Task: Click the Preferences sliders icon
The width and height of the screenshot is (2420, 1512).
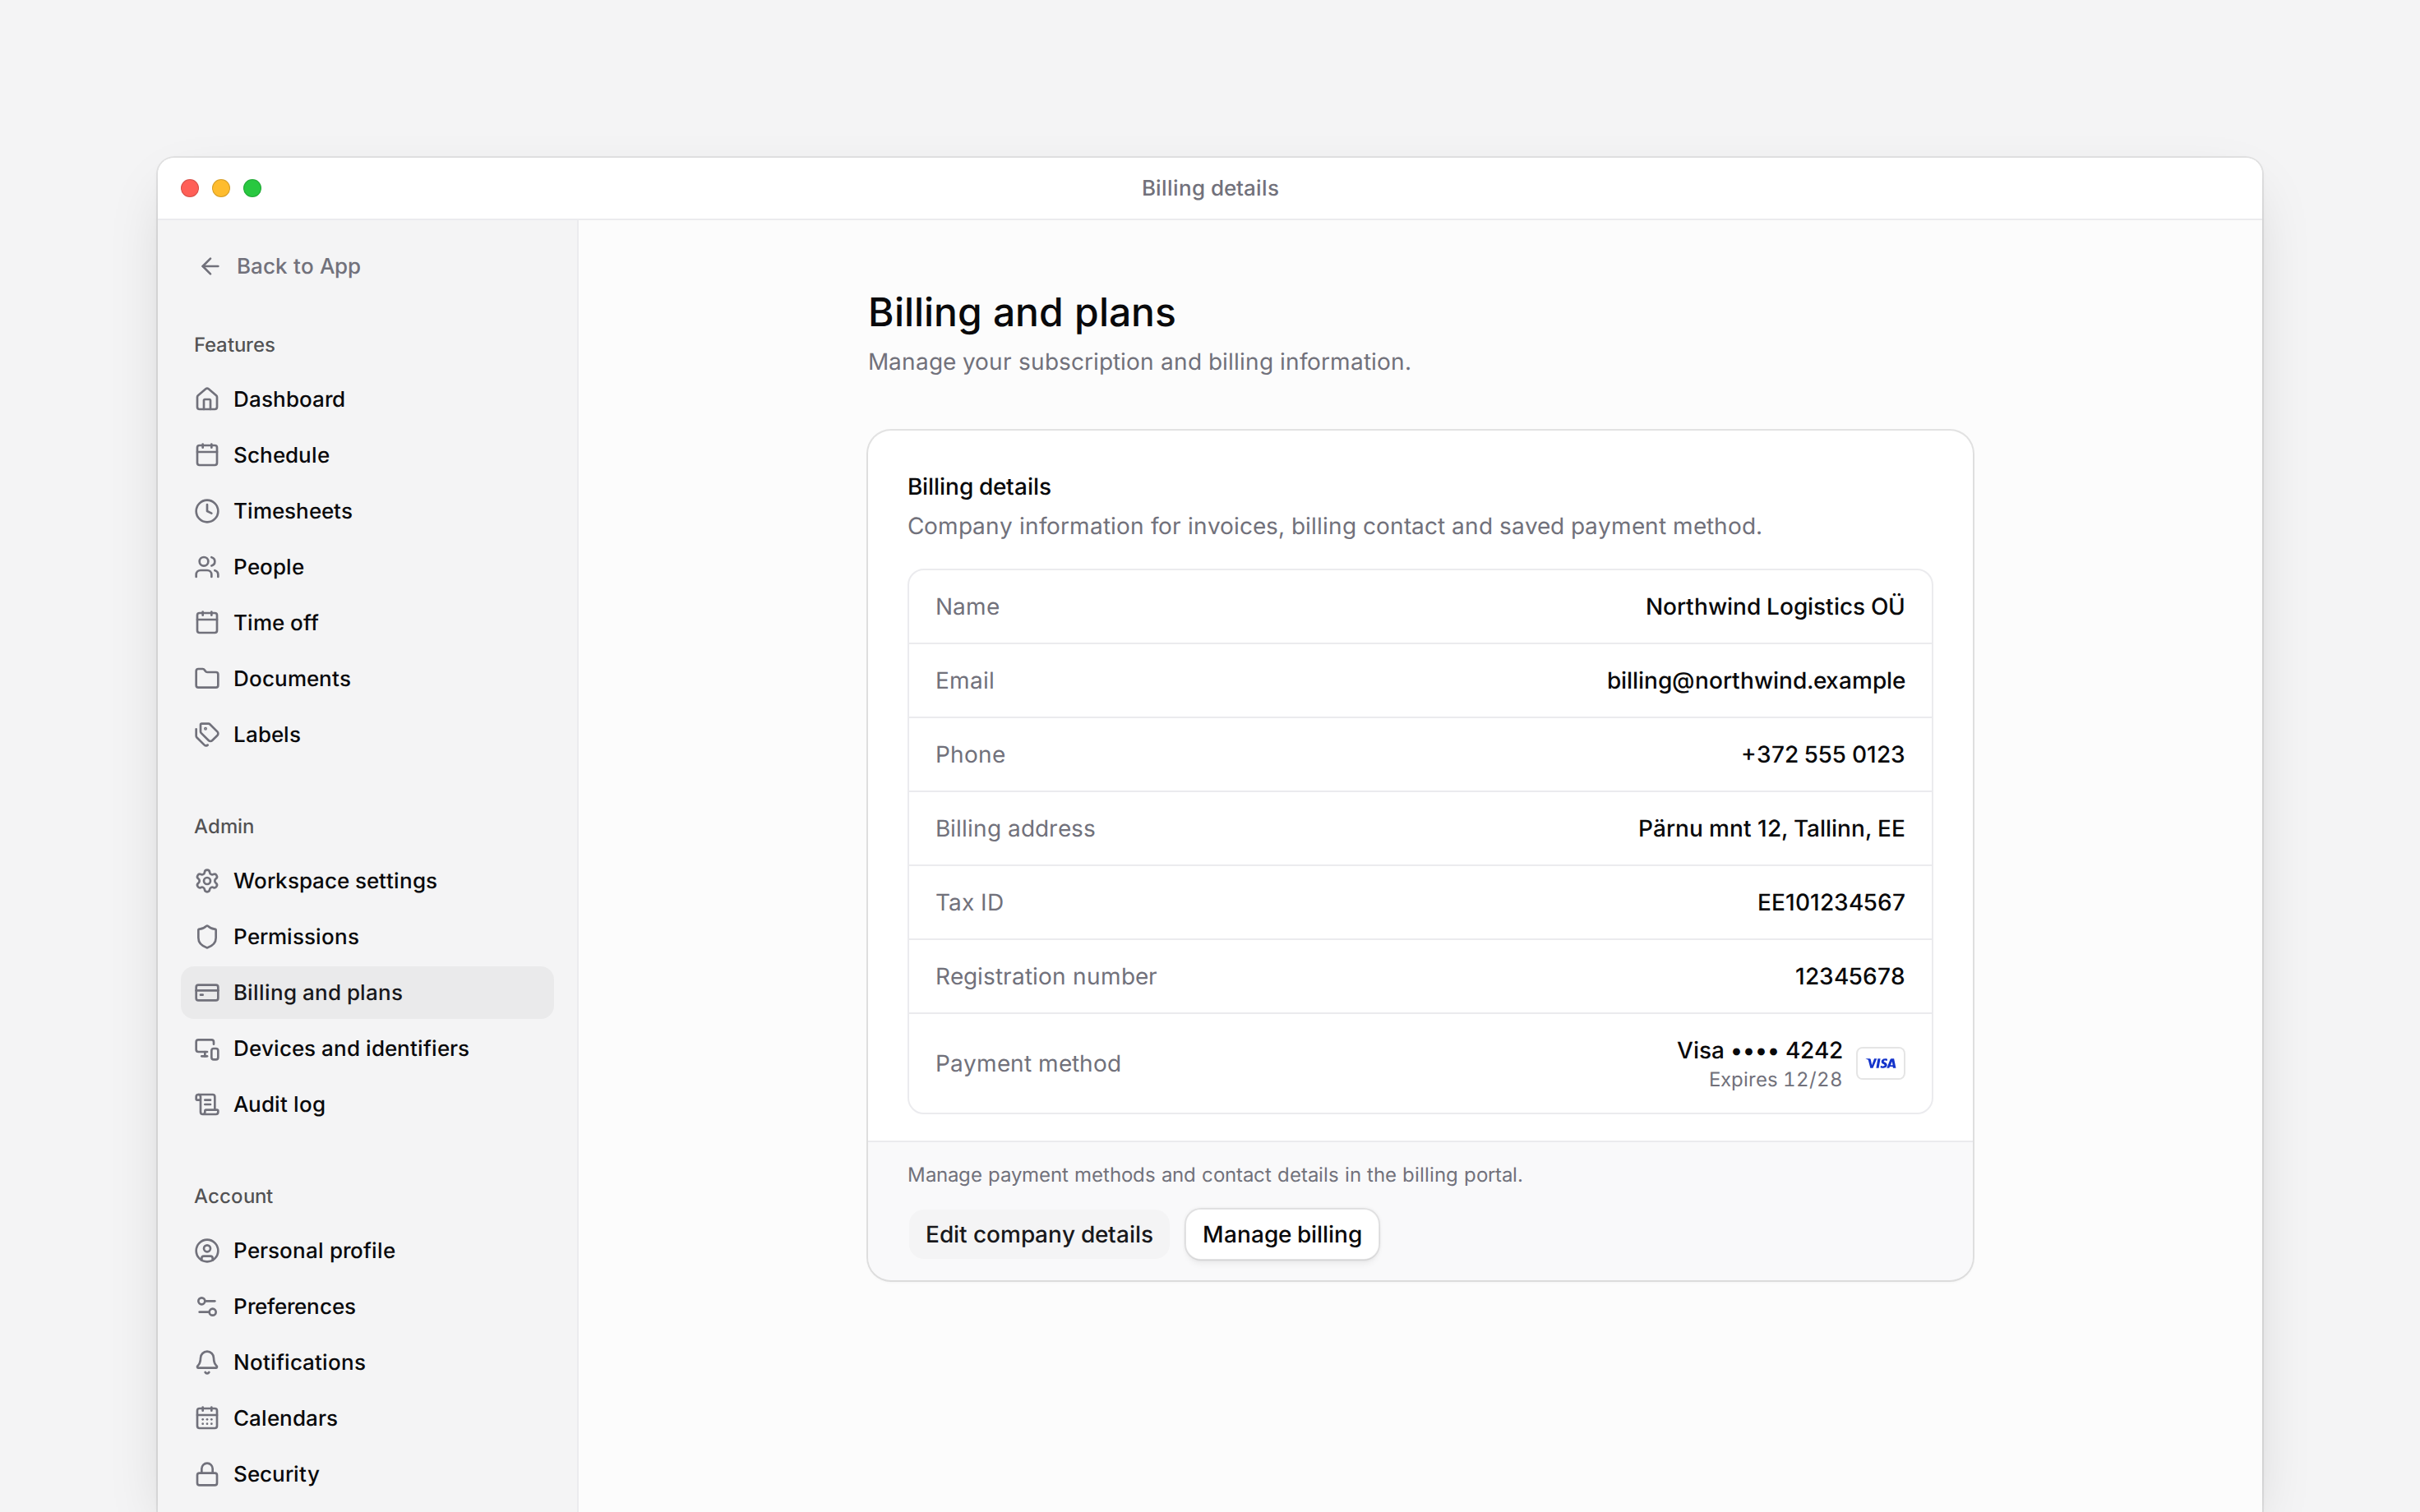Action: [x=207, y=1307]
